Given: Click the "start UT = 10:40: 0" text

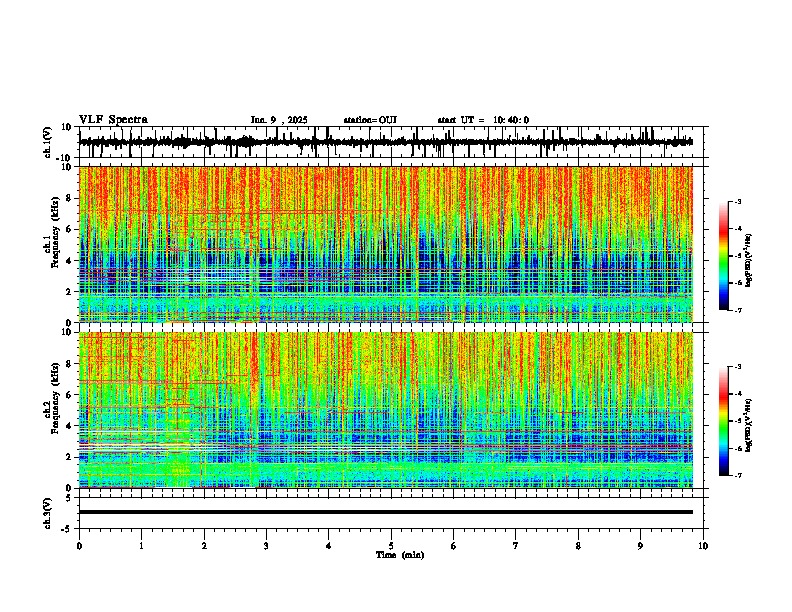Looking at the screenshot, I should pos(483,120).
